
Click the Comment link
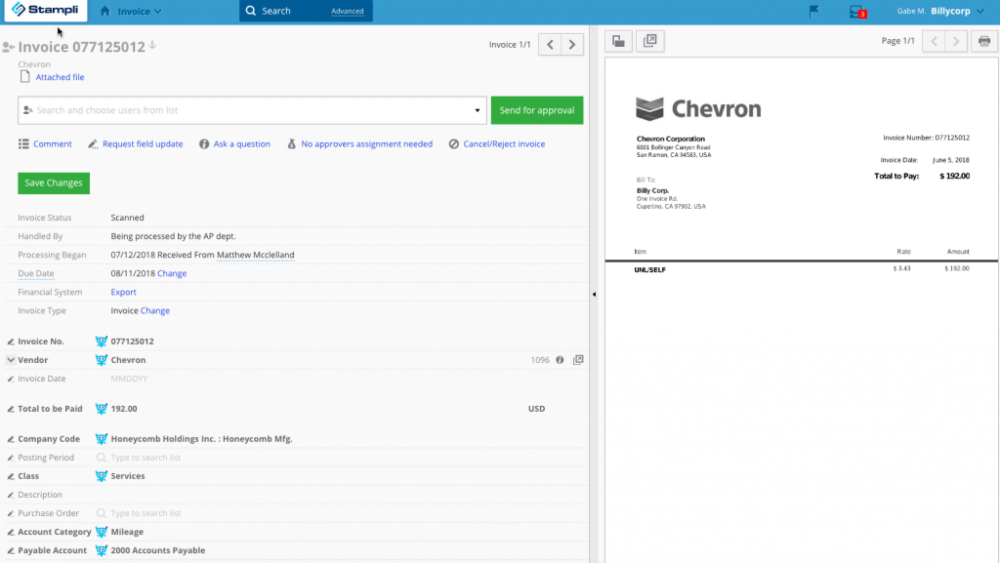point(52,144)
